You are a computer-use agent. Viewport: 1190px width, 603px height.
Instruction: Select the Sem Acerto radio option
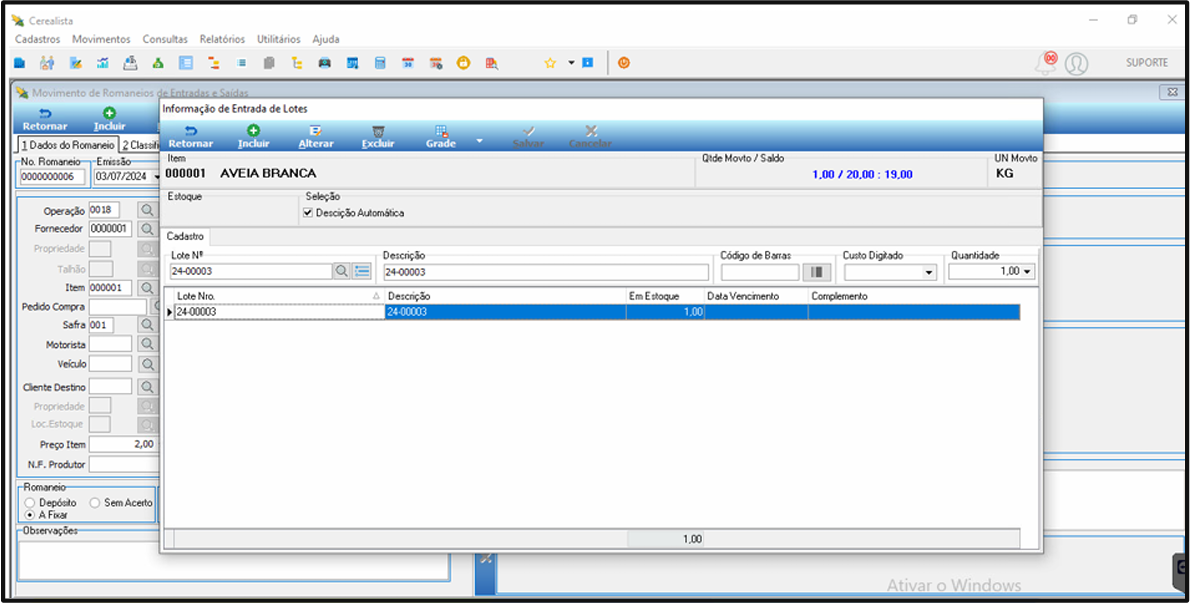(95, 503)
